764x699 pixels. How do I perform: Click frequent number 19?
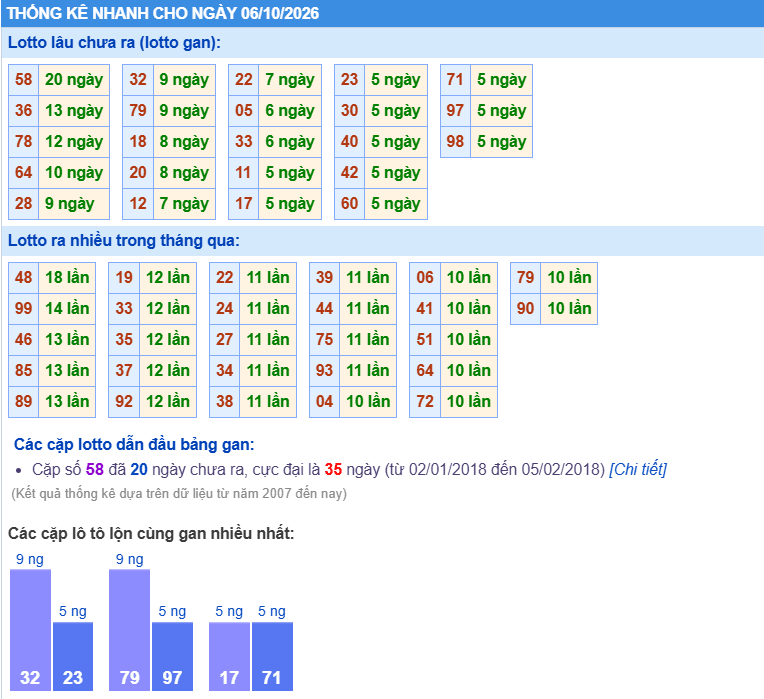point(124,278)
